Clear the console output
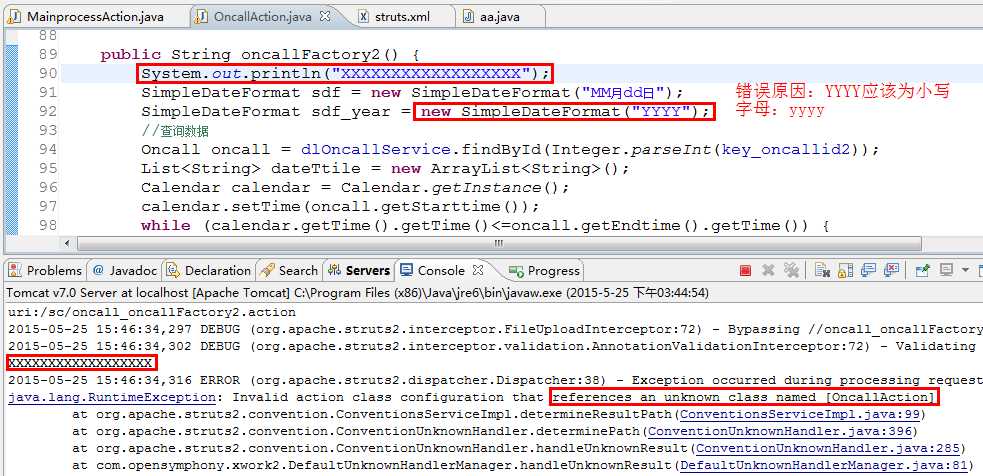The width and height of the screenshot is (983, 476). pyautogui.click(x=823, y=270)
